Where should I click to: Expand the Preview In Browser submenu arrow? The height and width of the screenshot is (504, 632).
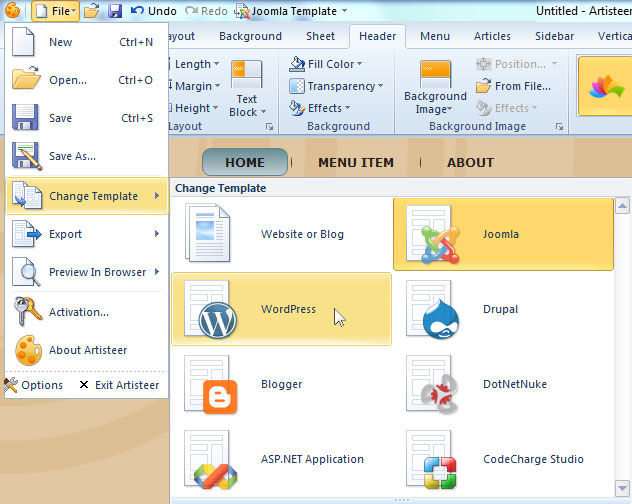pos(157,271)
